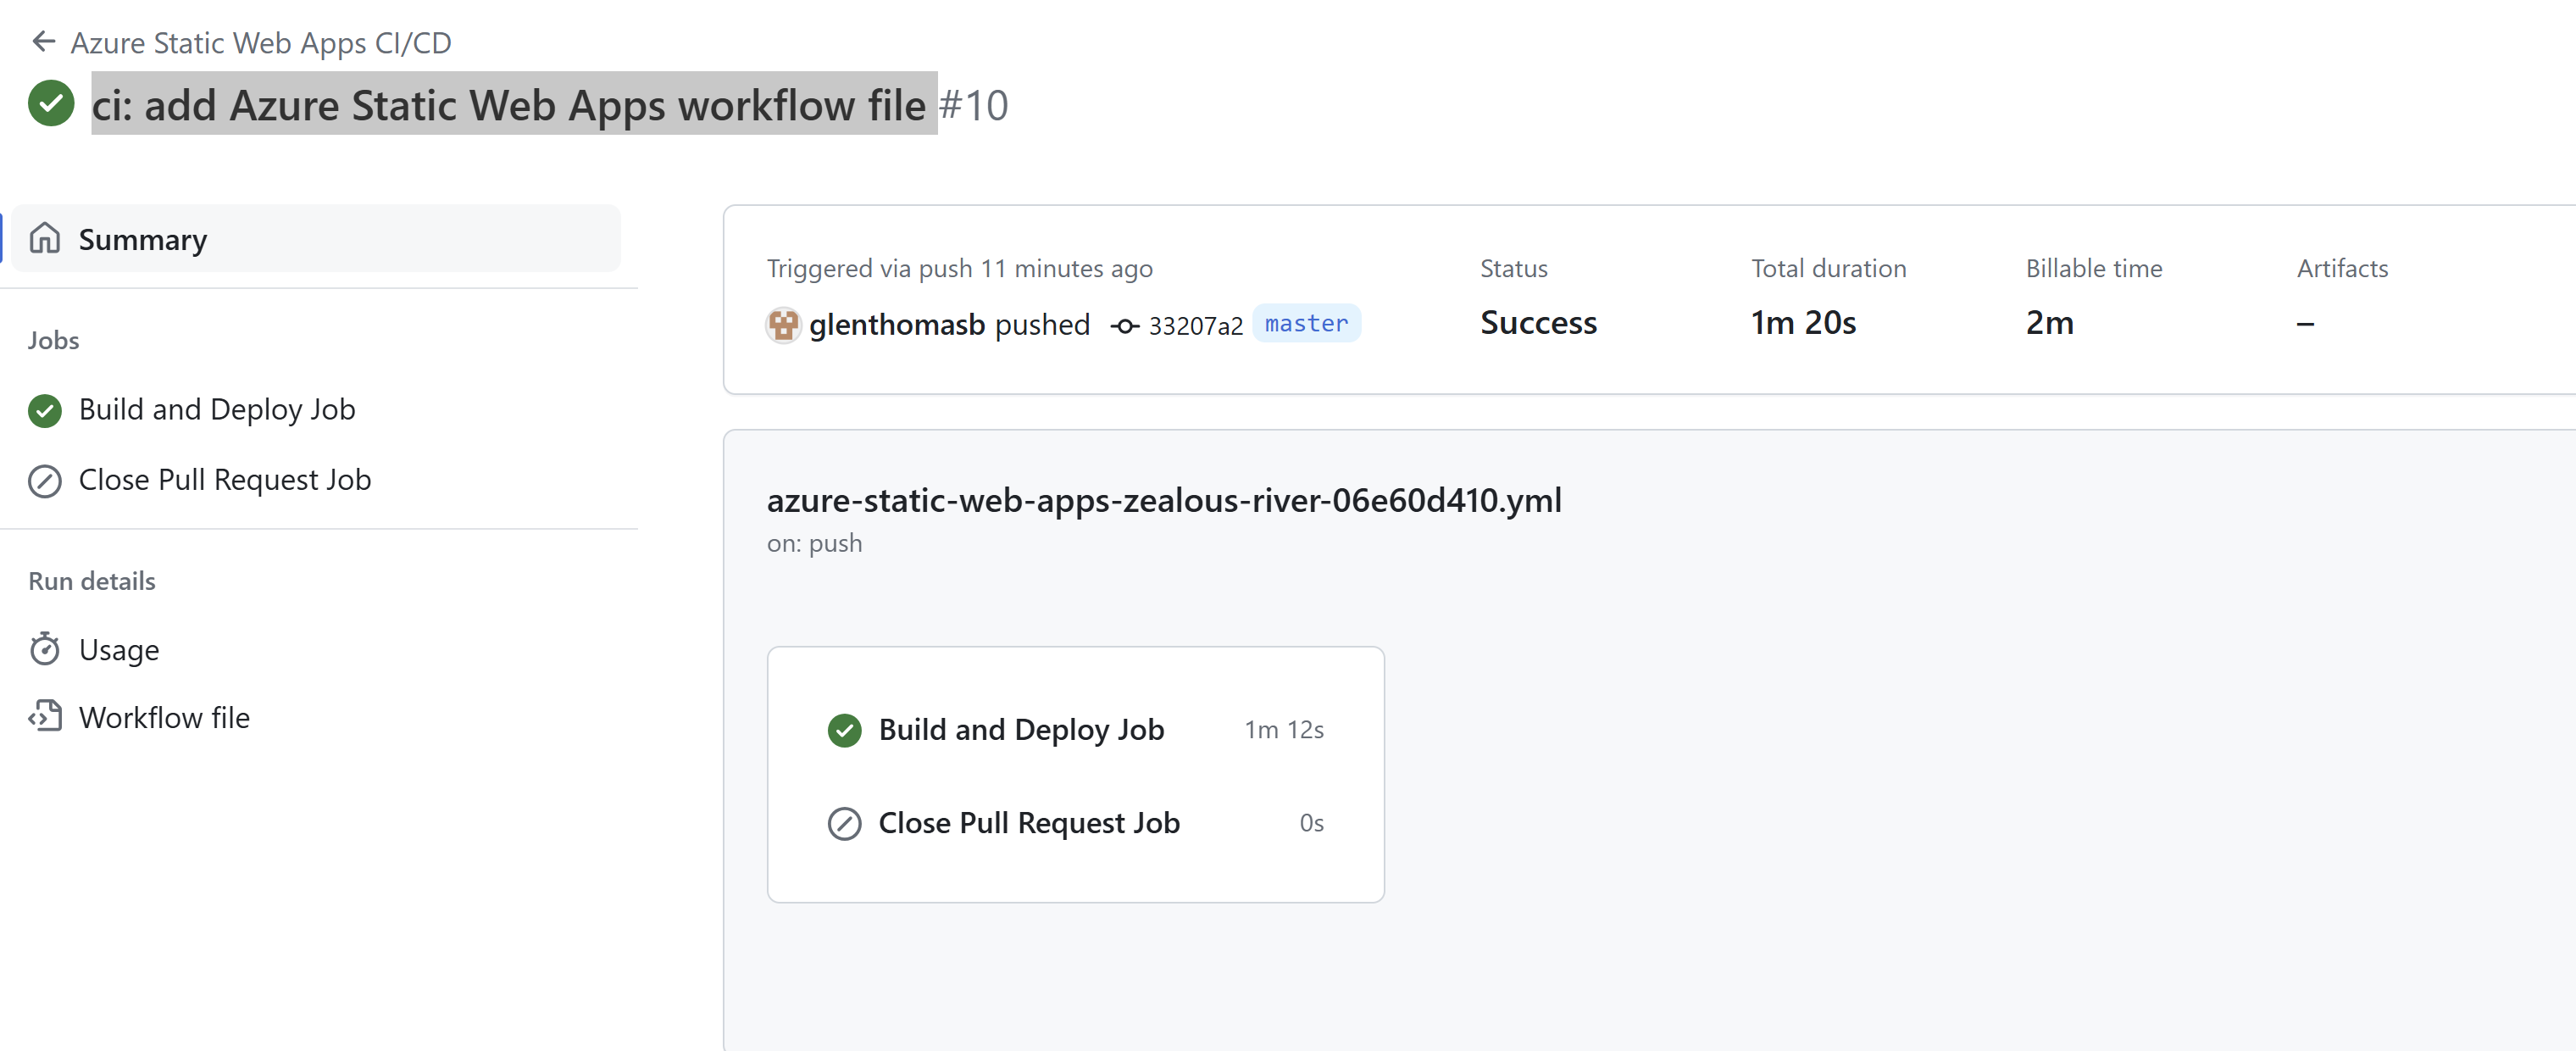Open the Summary tab in sidebar
2576x1051 pixels.
[317, 239]
